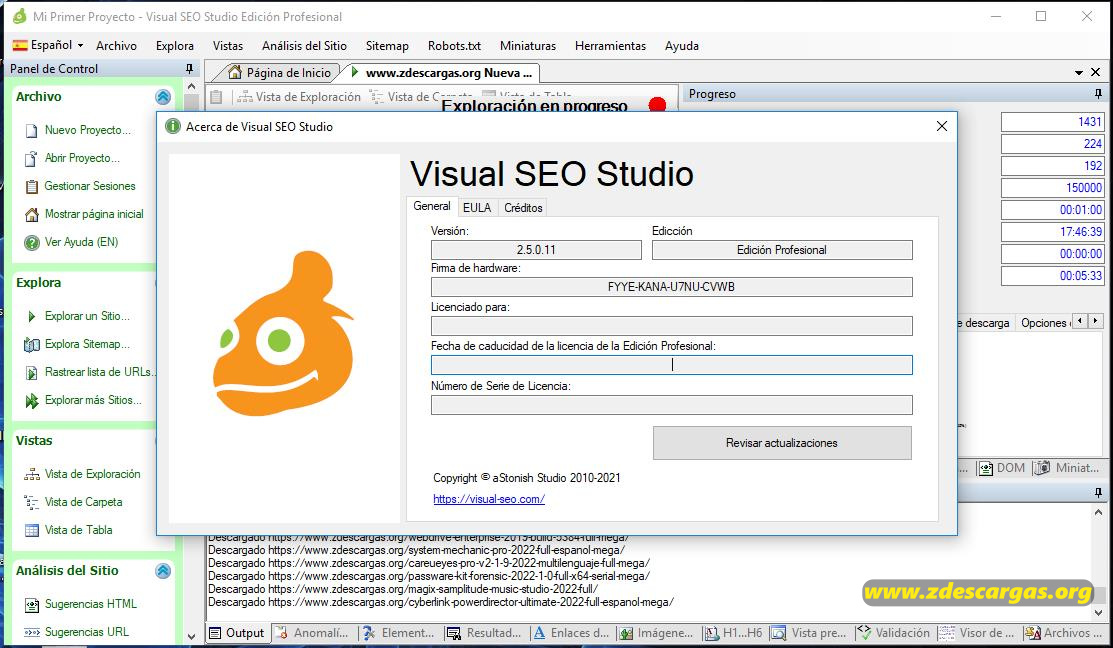Pin the Progreso pane

click(x=1098, y=94)
